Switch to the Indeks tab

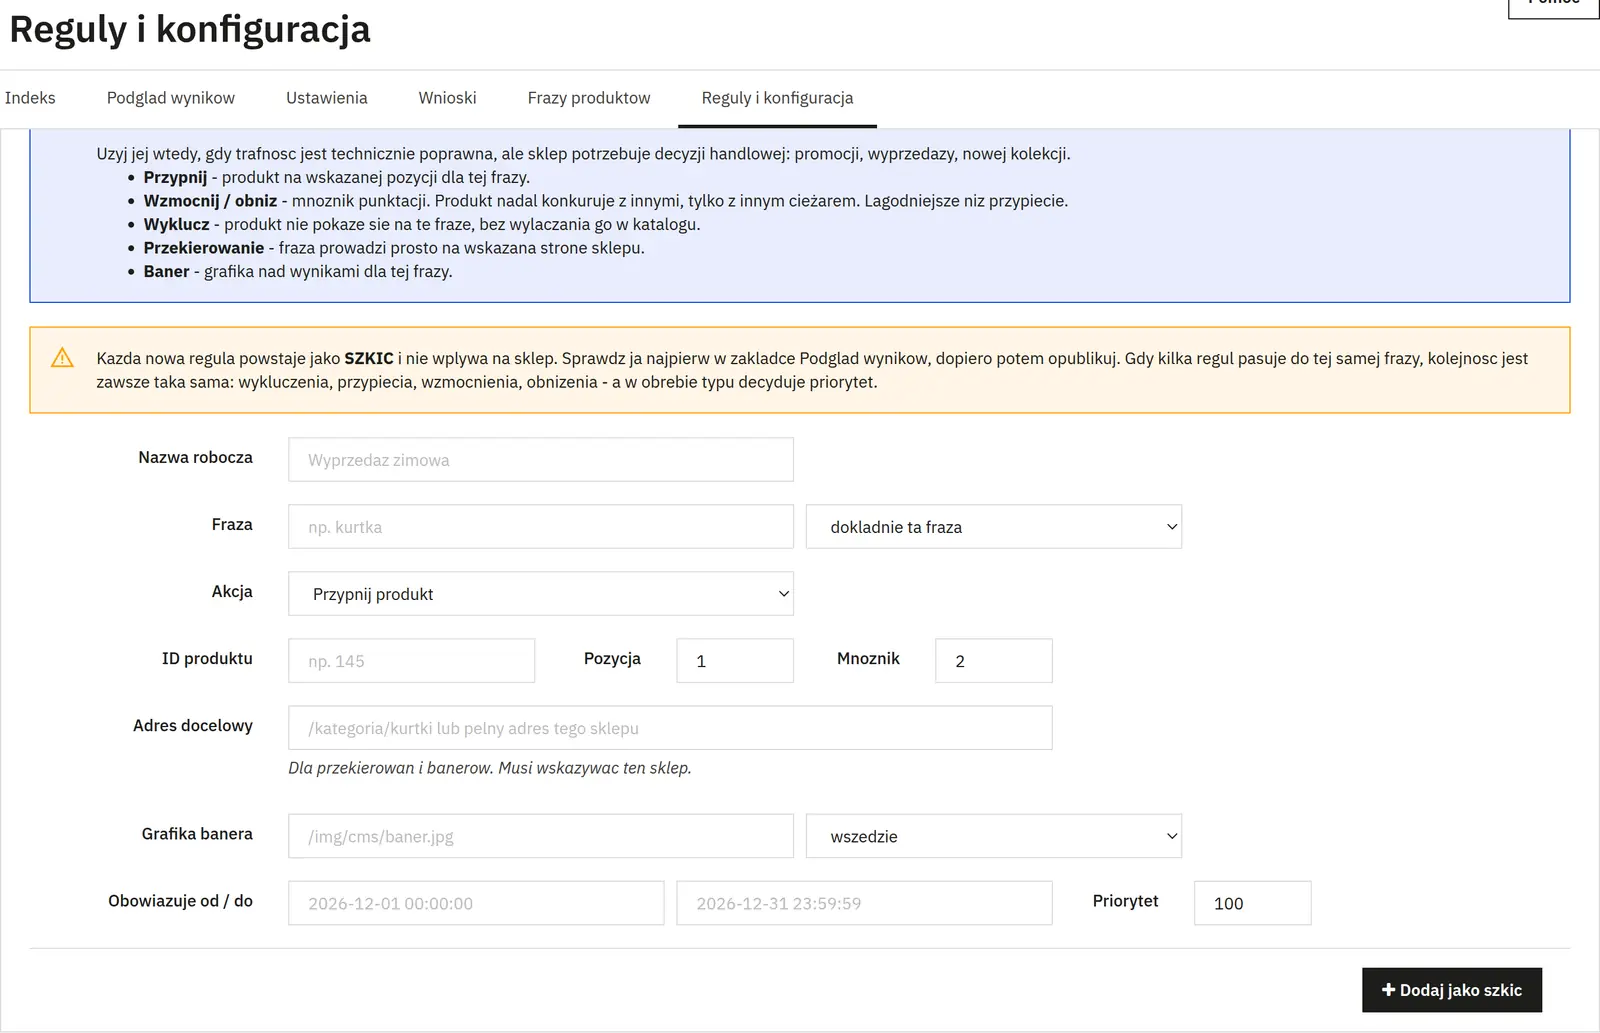30,98
